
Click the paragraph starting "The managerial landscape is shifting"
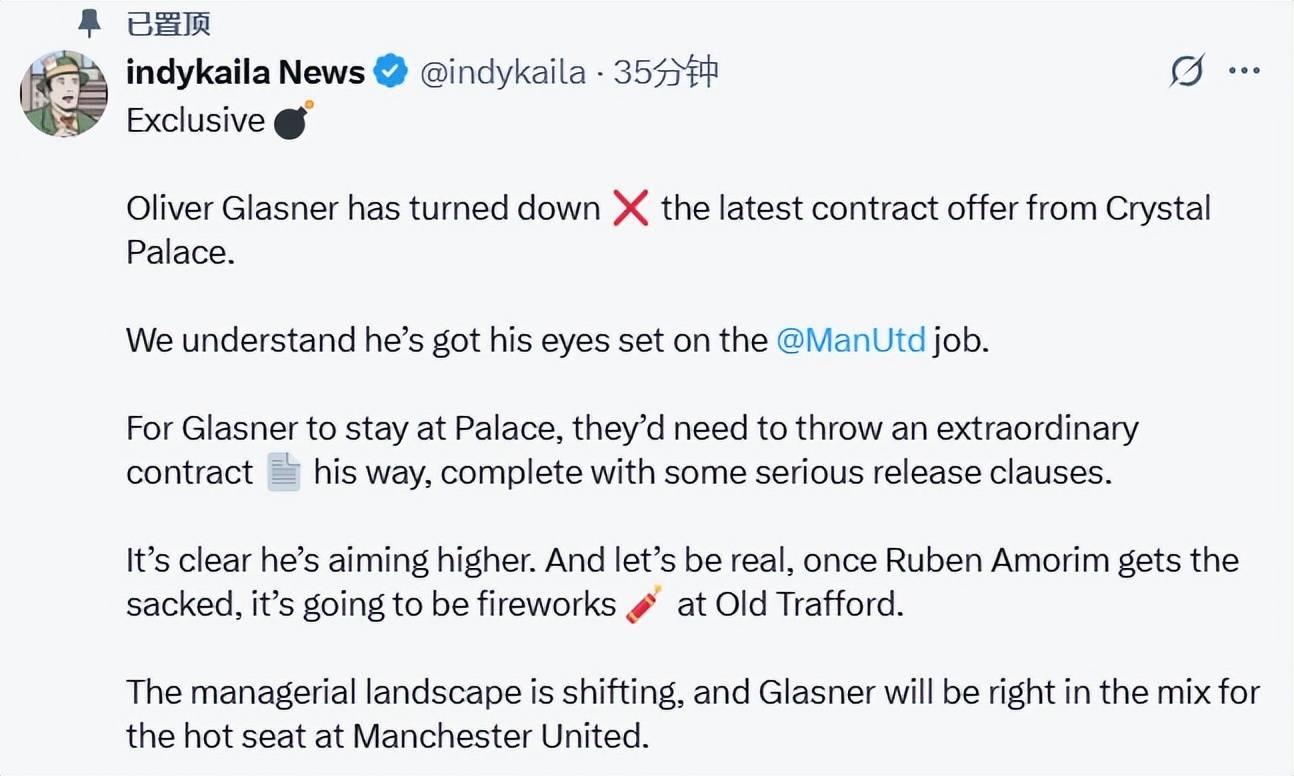click(x=690, y=714)
